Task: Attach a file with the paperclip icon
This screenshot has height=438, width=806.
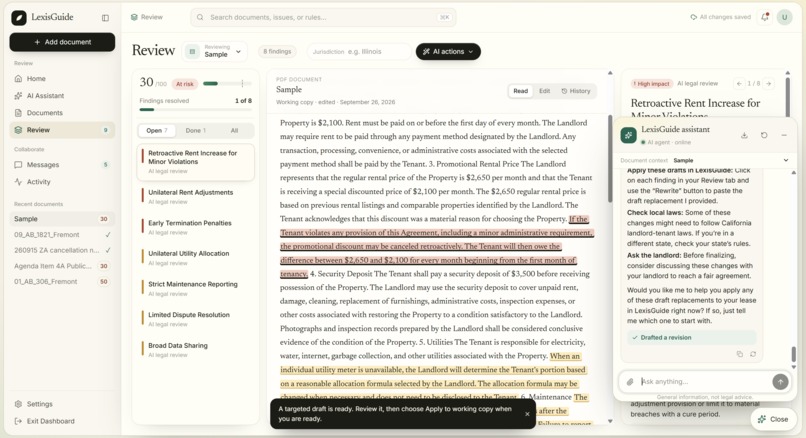Action: click(x=630, y=381)
